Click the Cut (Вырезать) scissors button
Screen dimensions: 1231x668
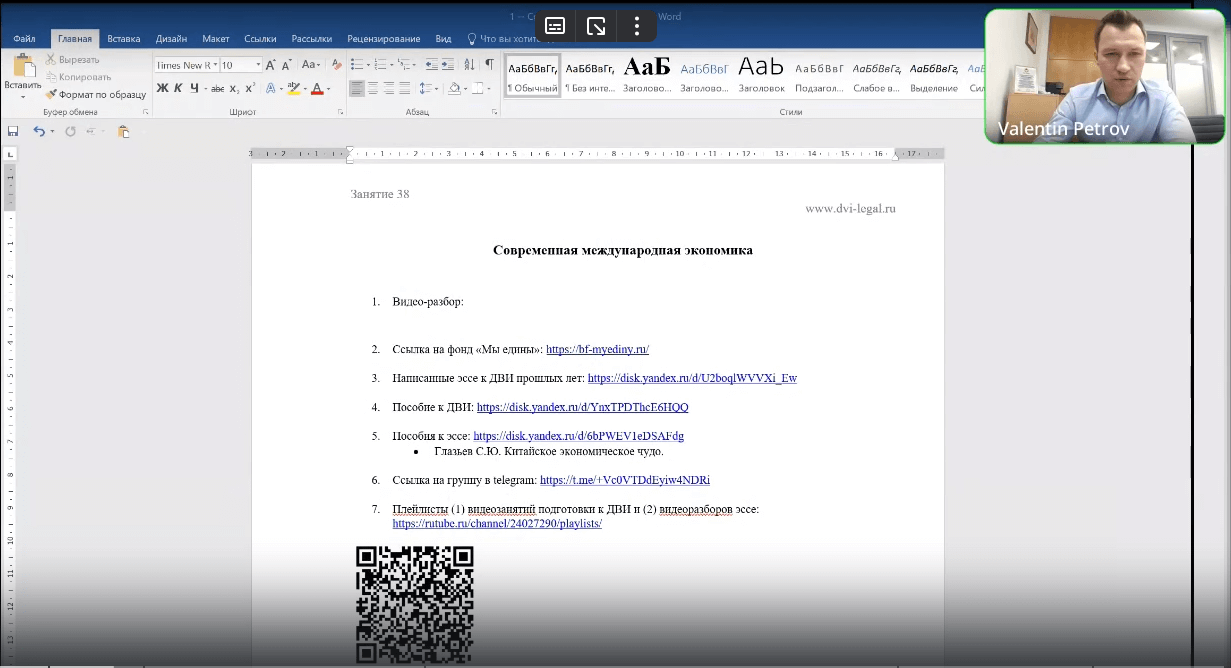pyautogui.click(x=71, y=60)
